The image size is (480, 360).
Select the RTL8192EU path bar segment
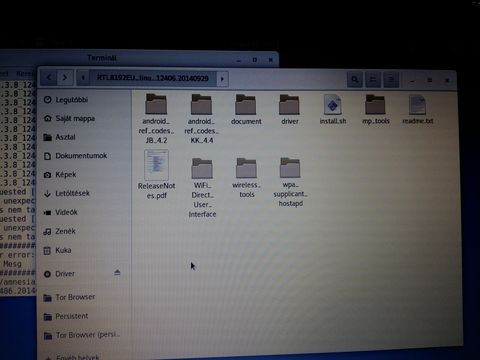(x=153, y=78)
